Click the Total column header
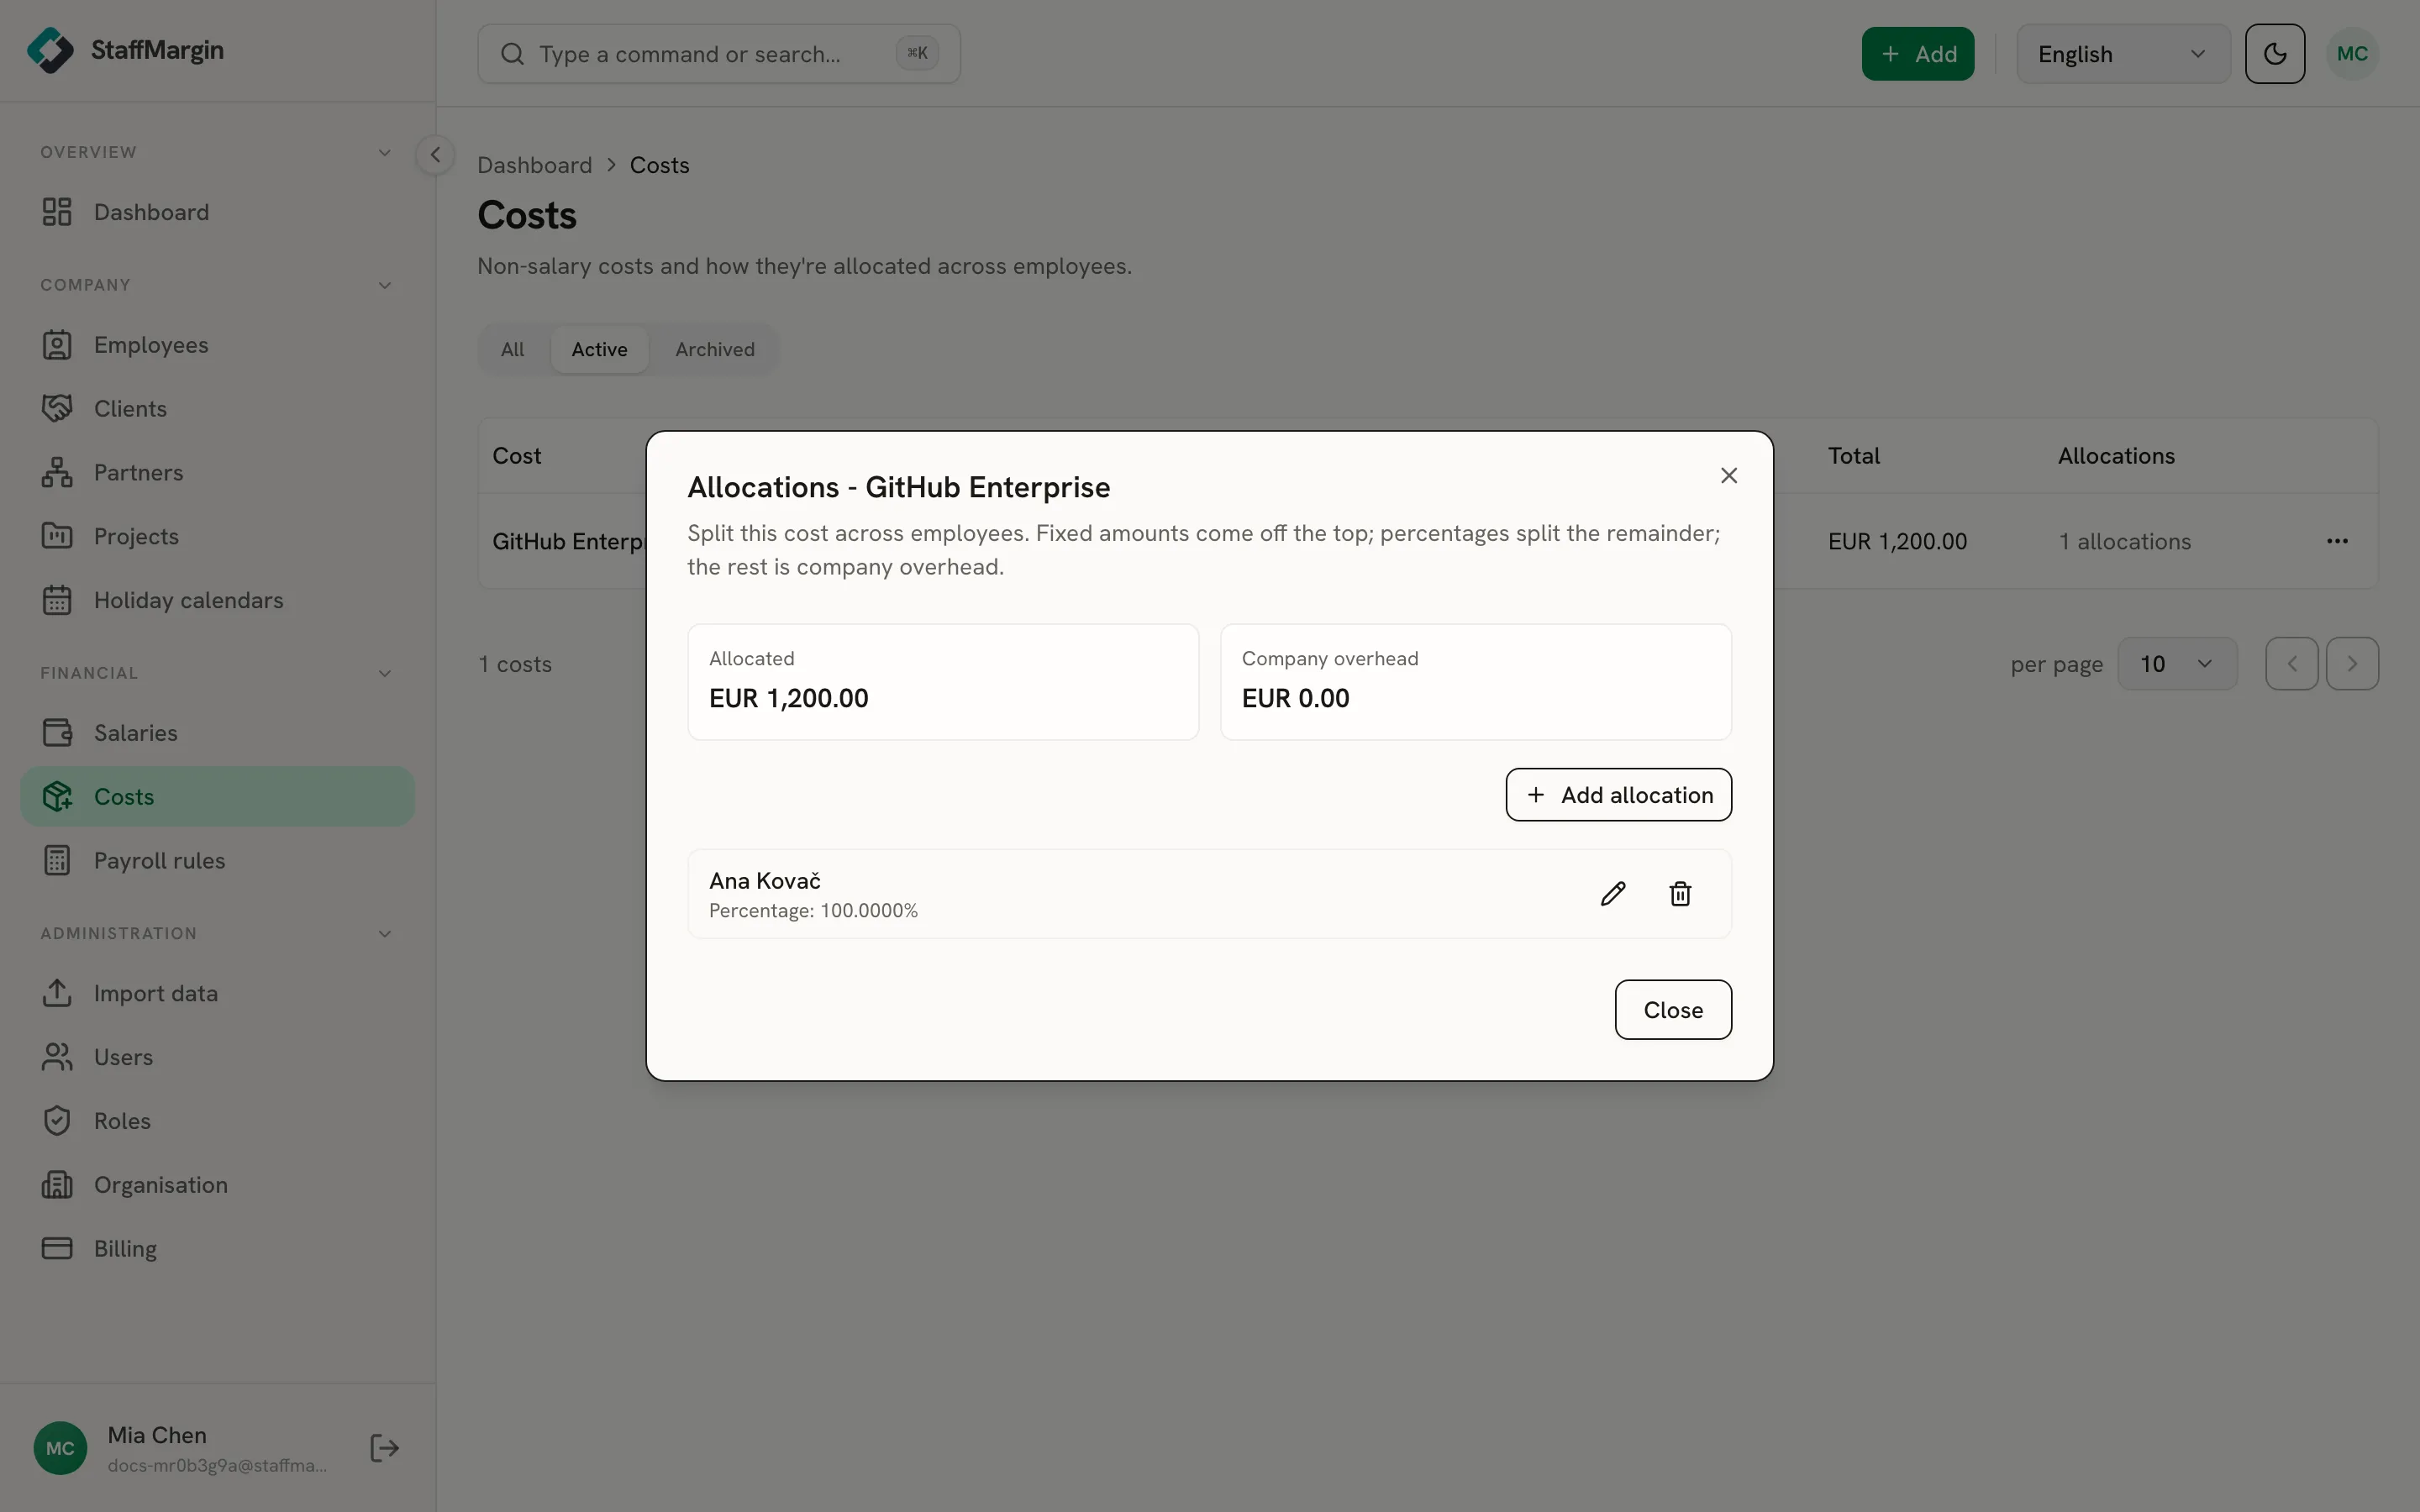Image resolution: width=2420 pixels, height=1512 pixels. tap(1854, 456)
